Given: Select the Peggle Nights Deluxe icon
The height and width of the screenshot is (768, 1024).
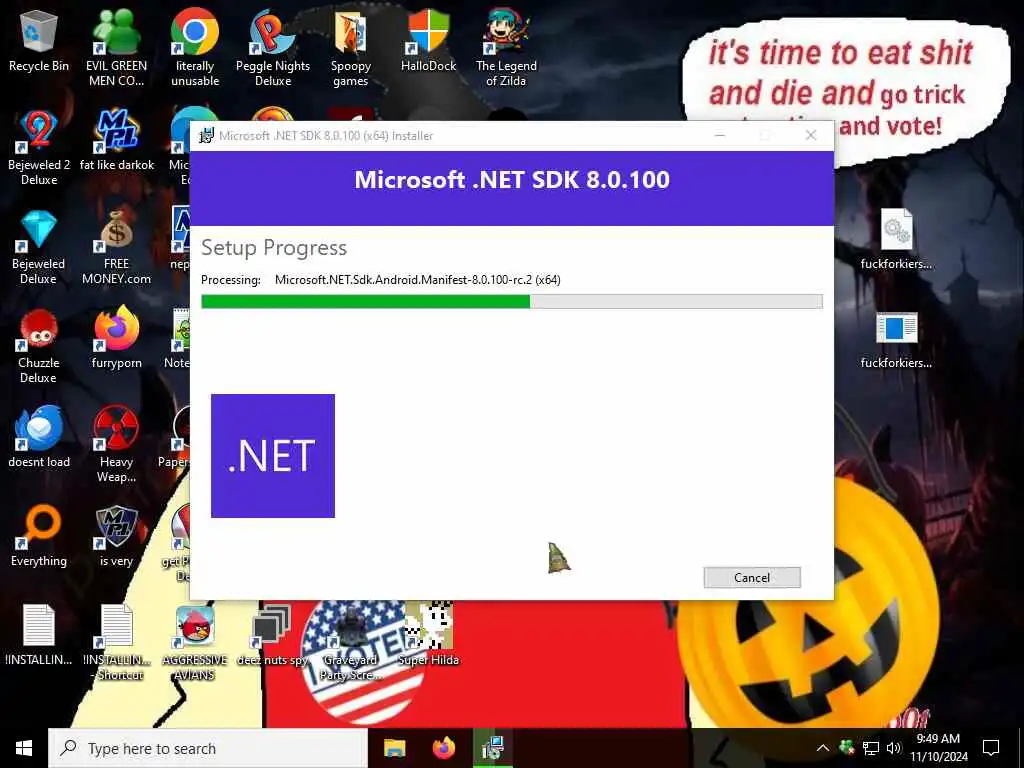Looking at the screenshot, I should [x=273, y=48].
